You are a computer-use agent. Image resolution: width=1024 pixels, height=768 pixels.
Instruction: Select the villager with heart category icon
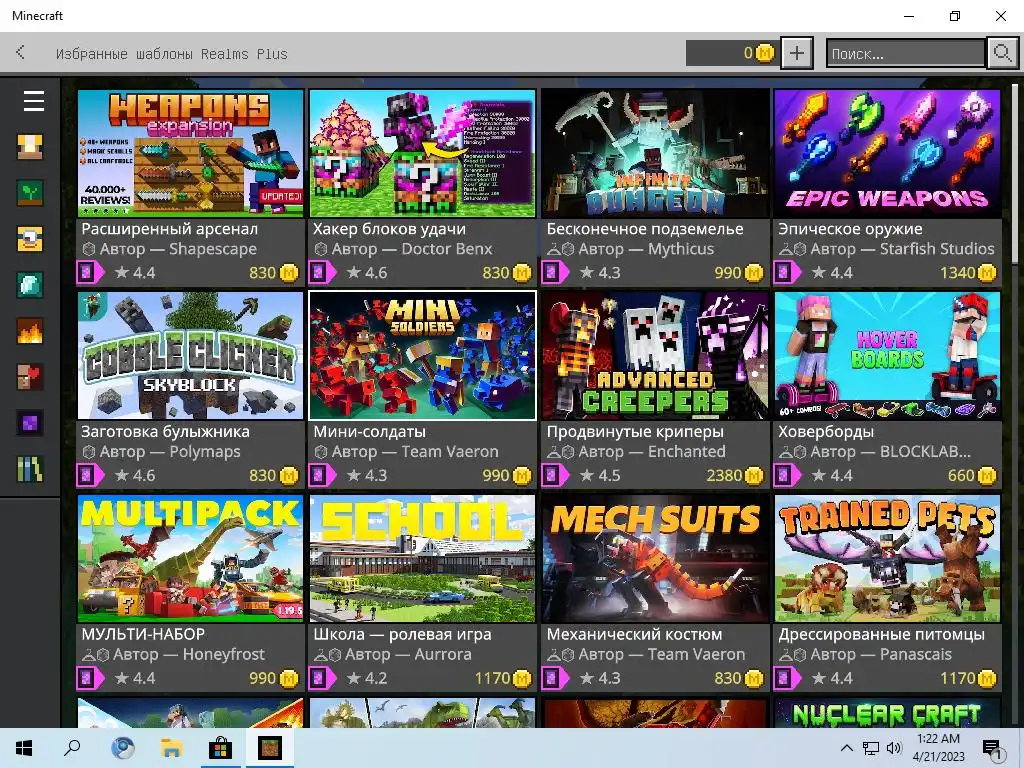30,377
